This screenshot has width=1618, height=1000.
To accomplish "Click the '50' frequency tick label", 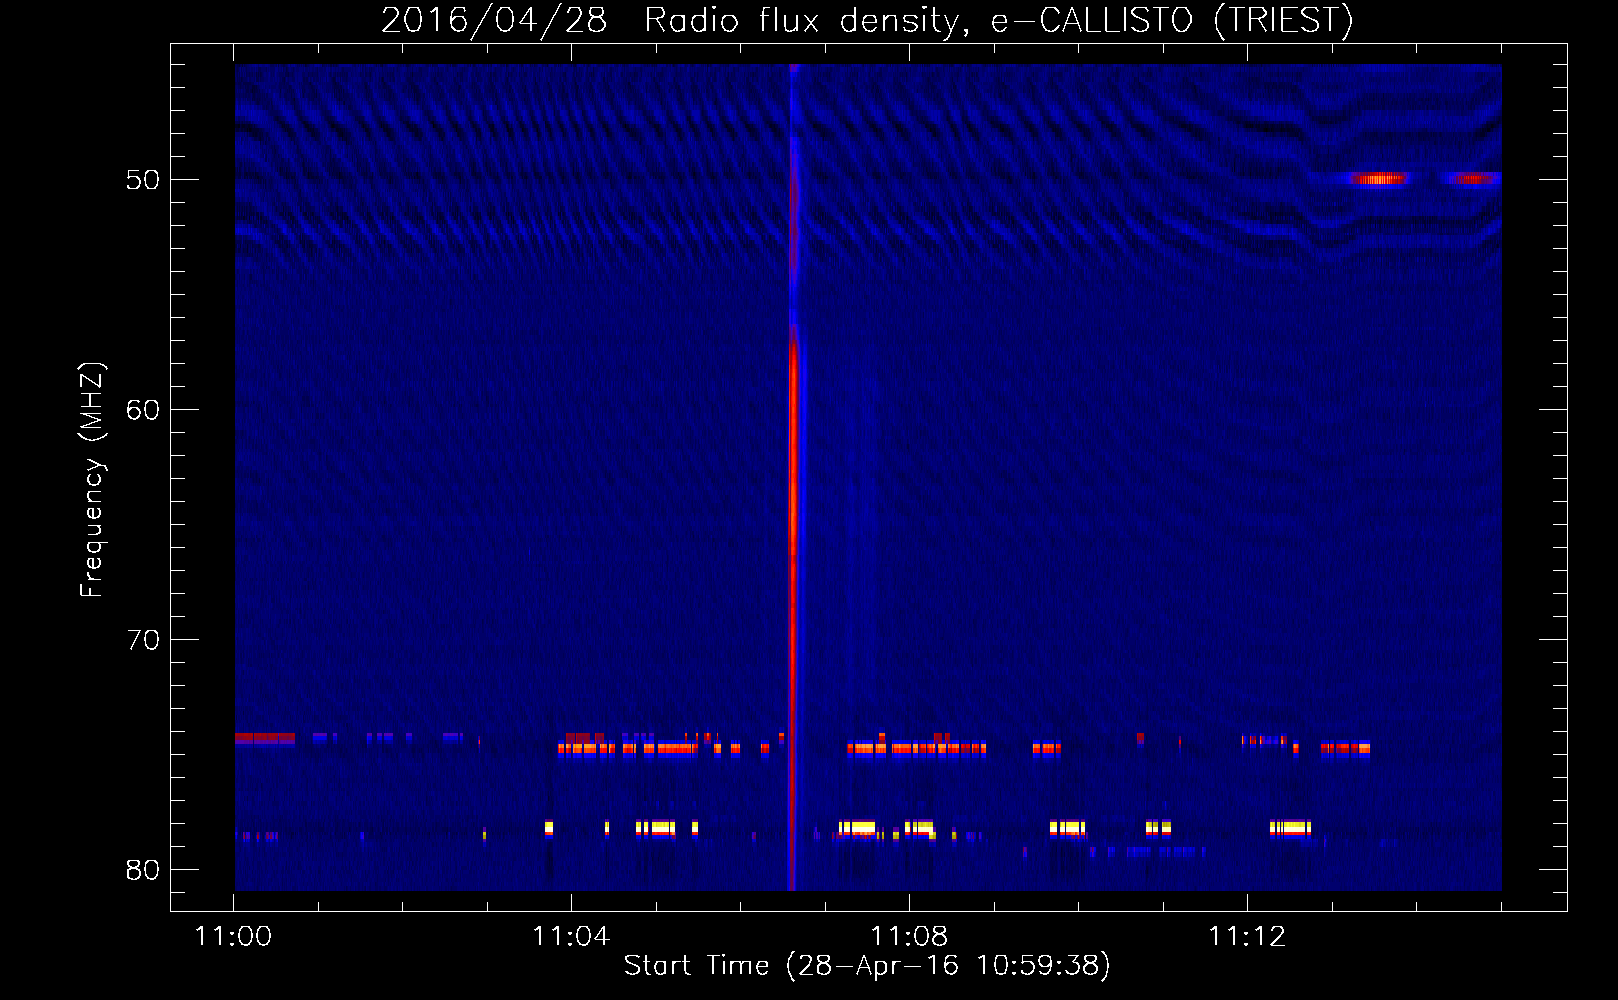I will click(x=143, y=180).
